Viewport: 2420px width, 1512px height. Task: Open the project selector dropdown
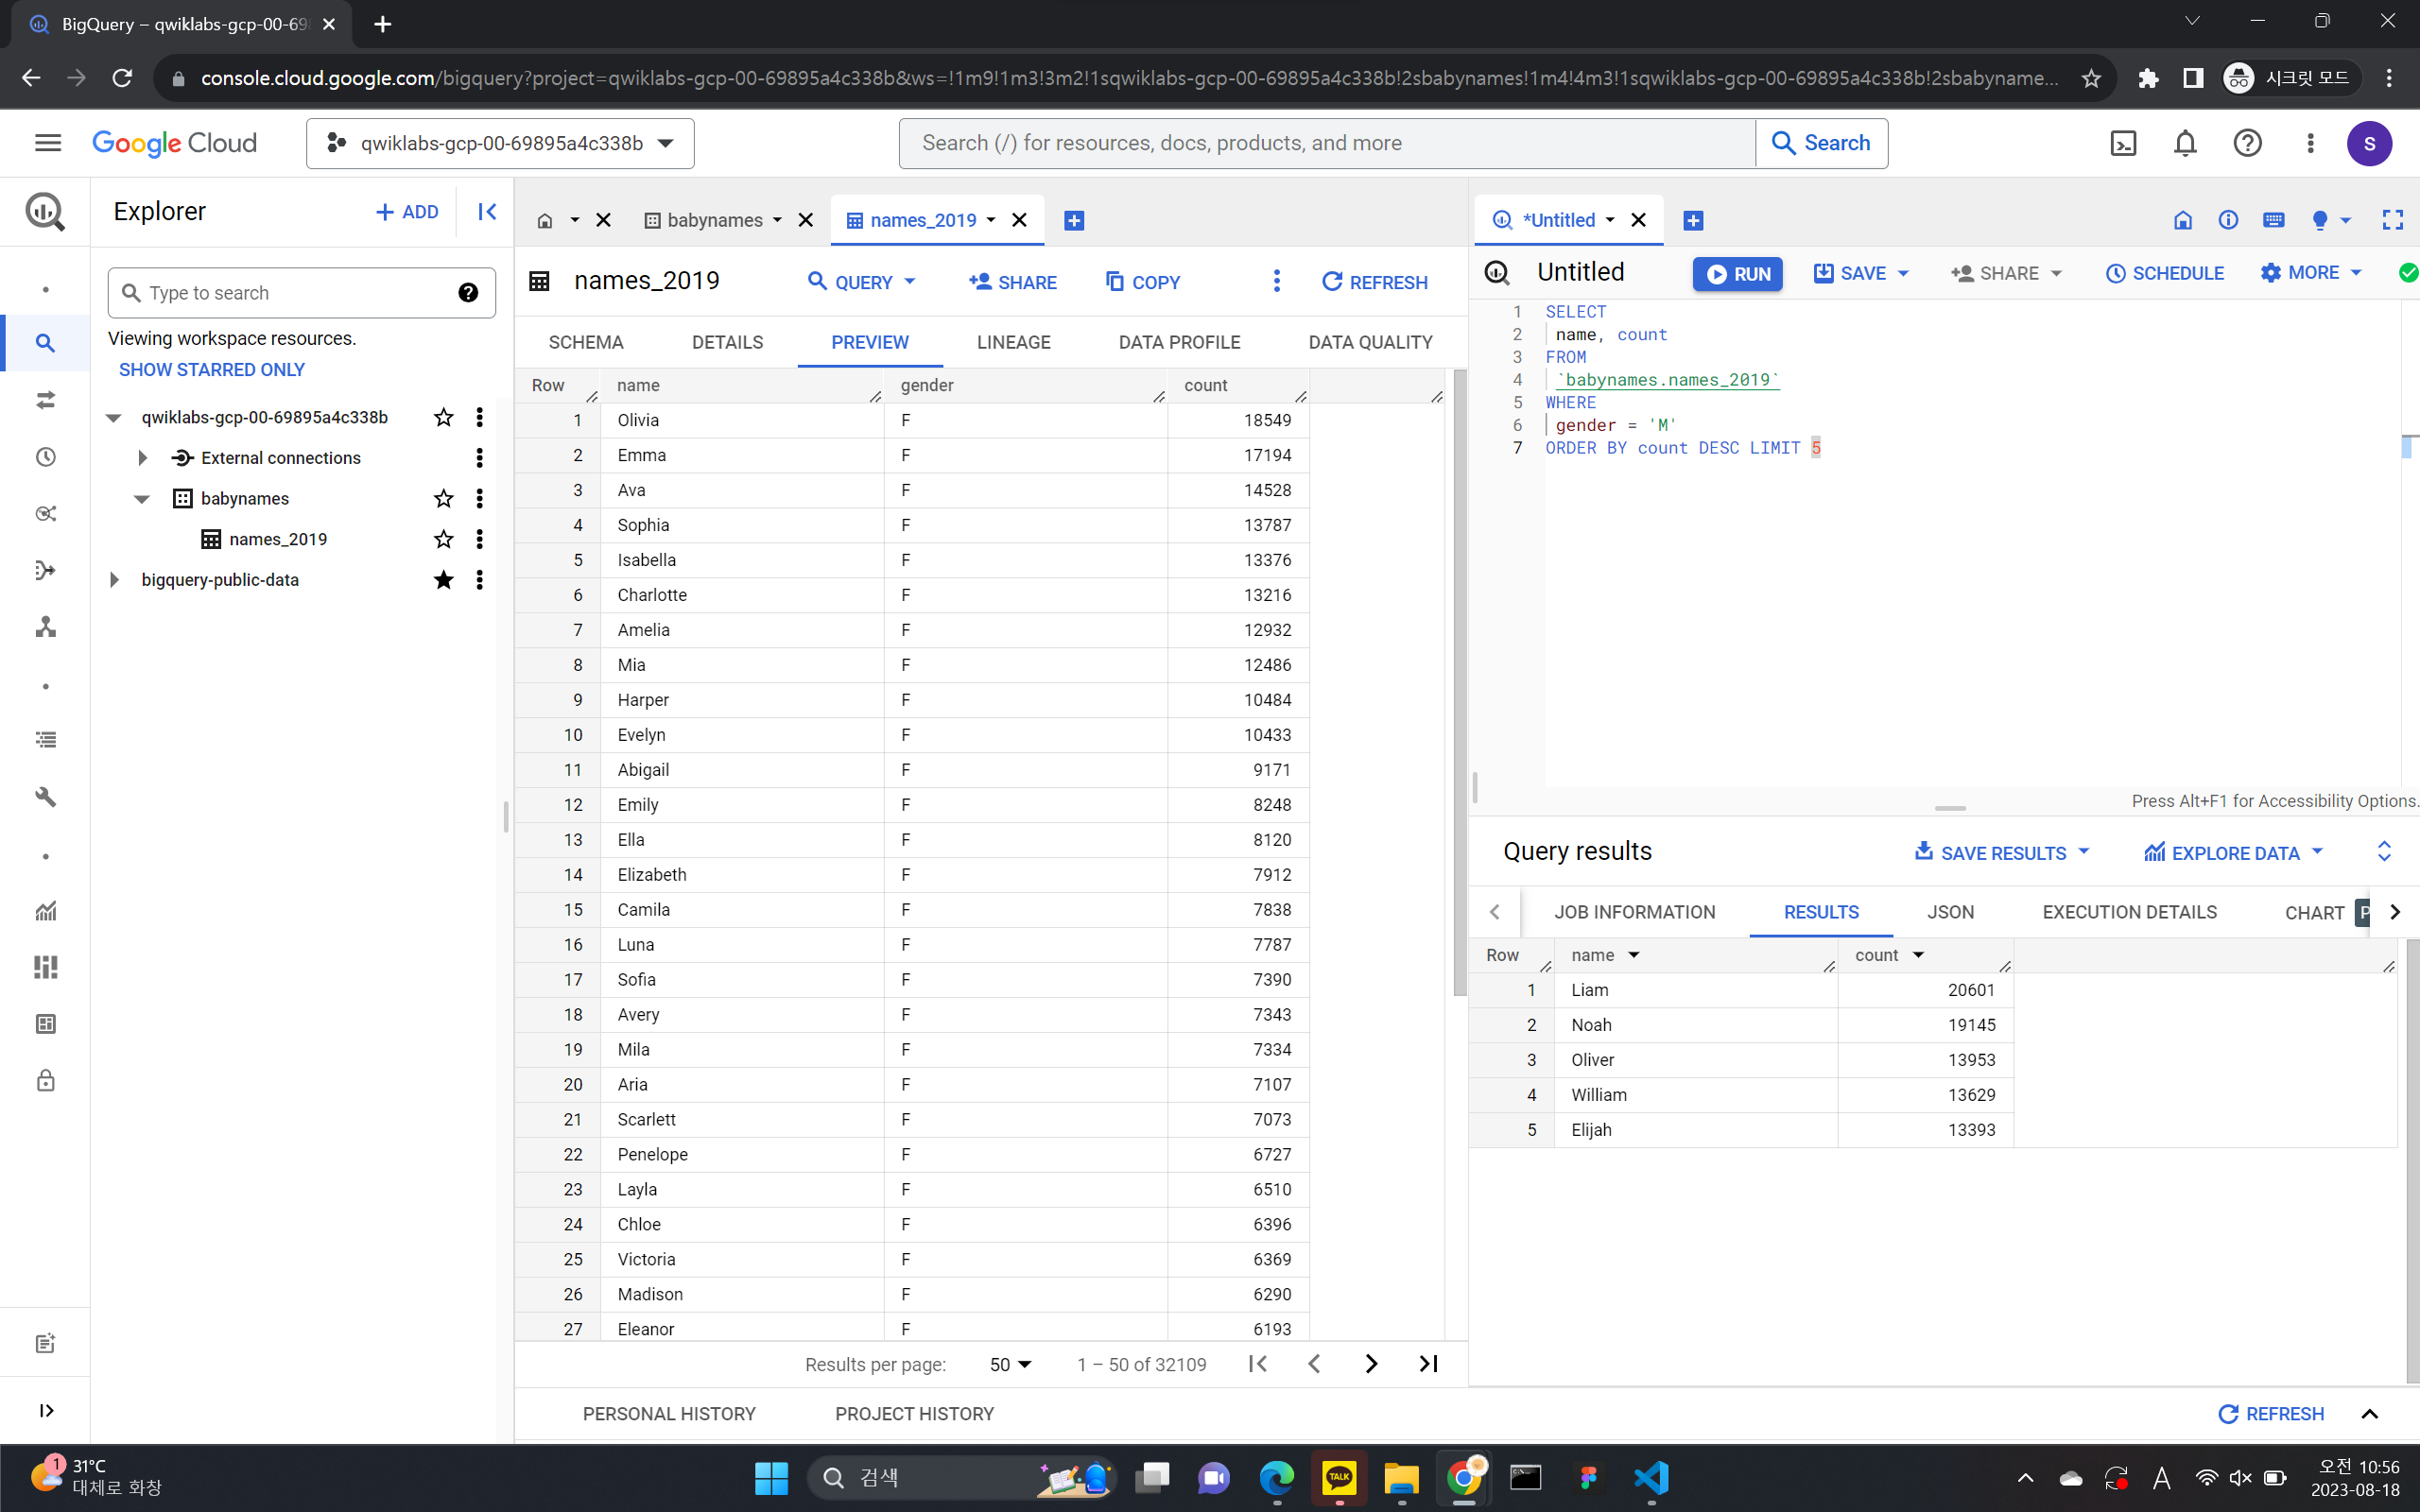point(500,143)
